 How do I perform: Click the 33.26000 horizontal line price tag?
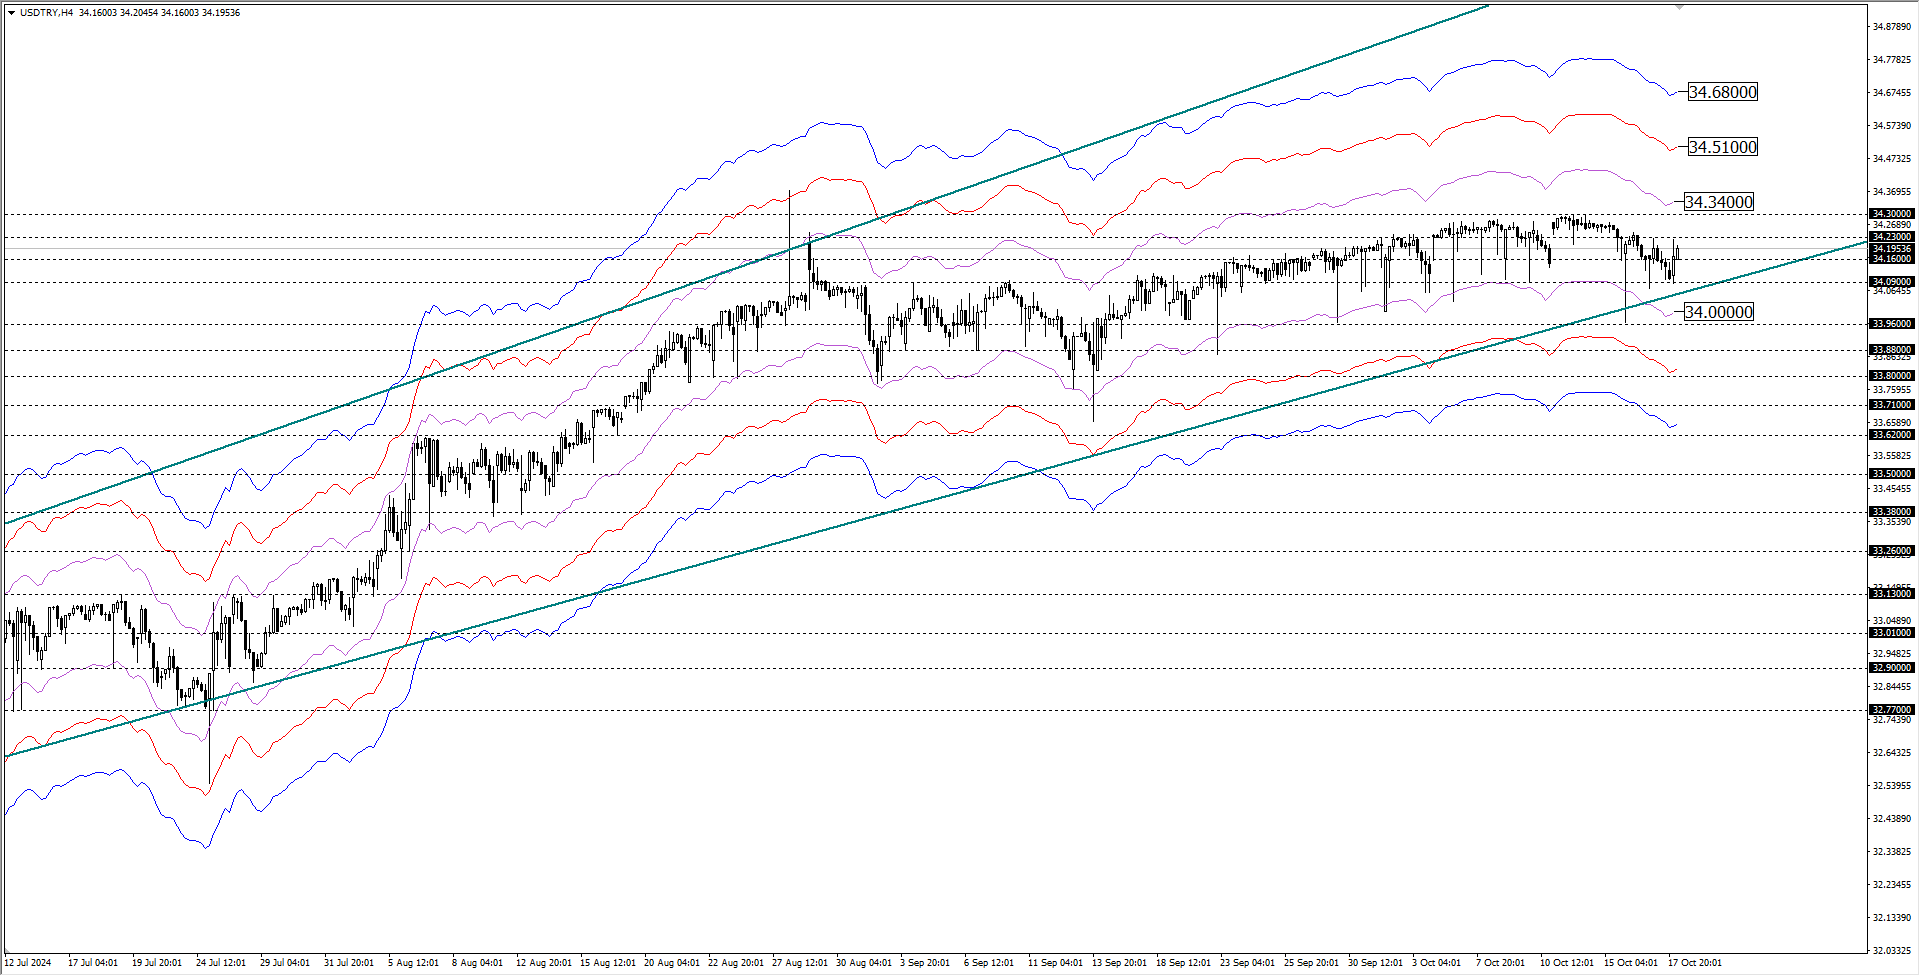click(x=1892, y=551)
